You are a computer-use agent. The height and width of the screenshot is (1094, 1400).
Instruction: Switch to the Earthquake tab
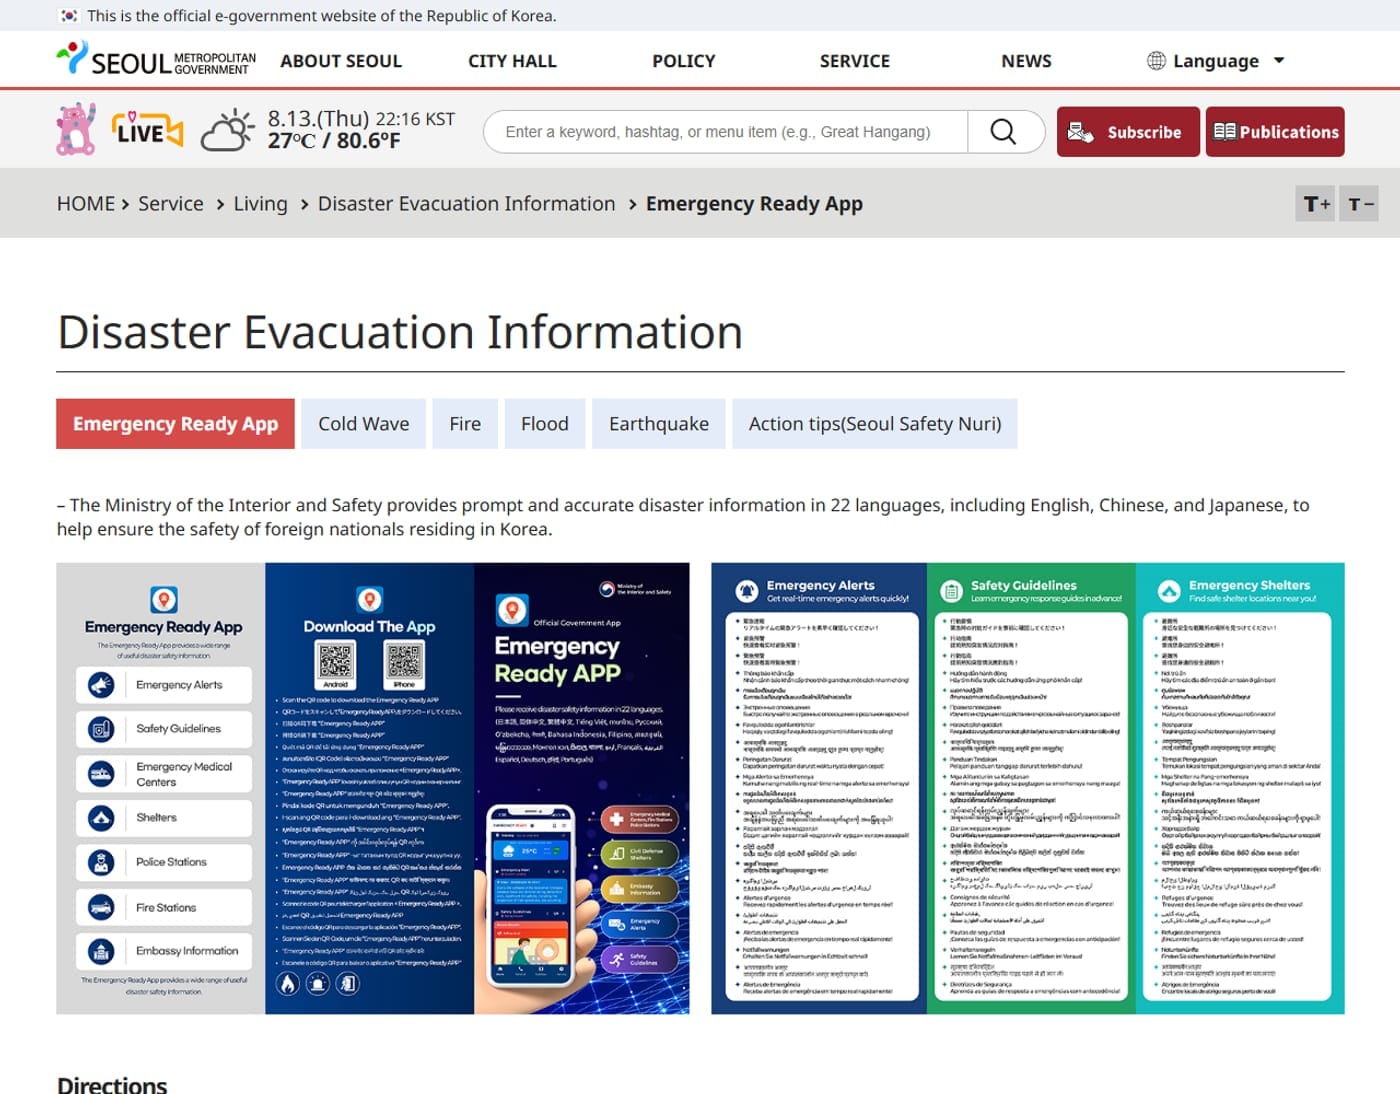tap(659, 424)
